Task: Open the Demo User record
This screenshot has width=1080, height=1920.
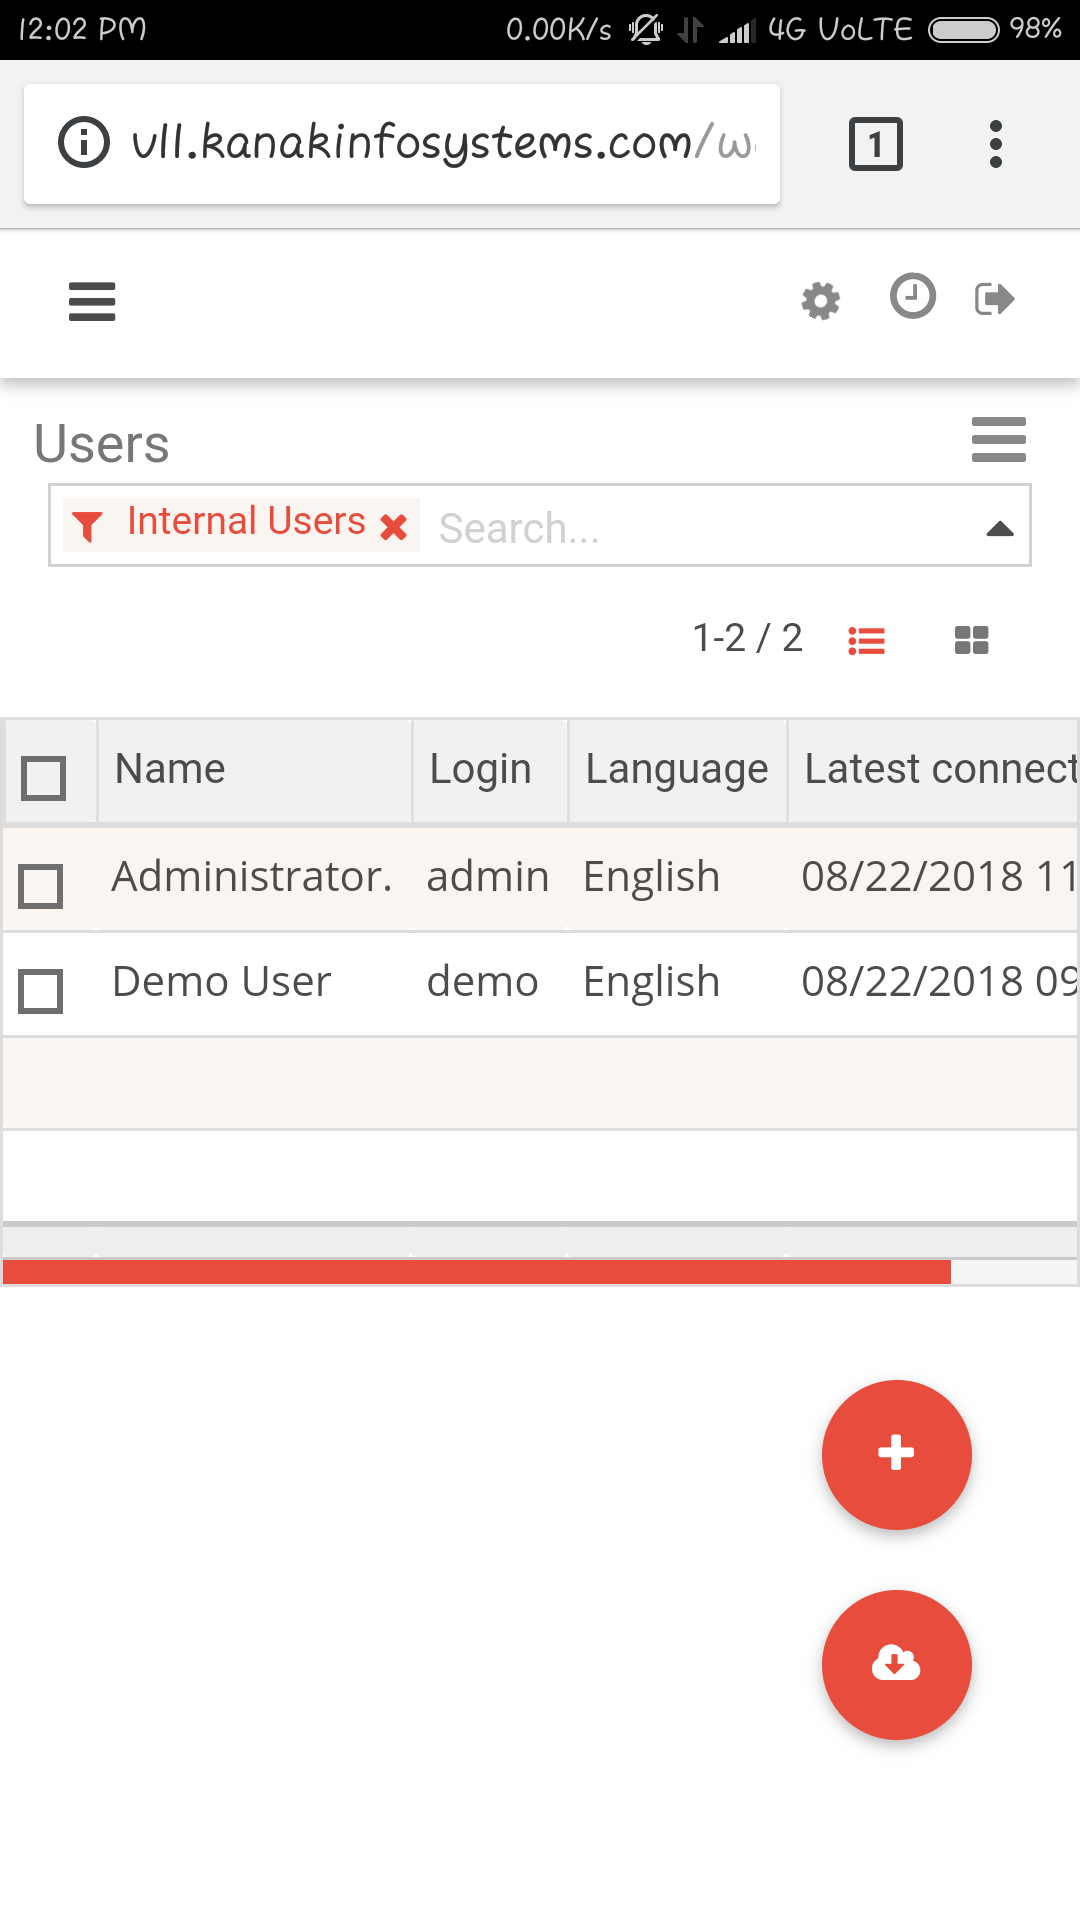Action: [x=222, y=982]
